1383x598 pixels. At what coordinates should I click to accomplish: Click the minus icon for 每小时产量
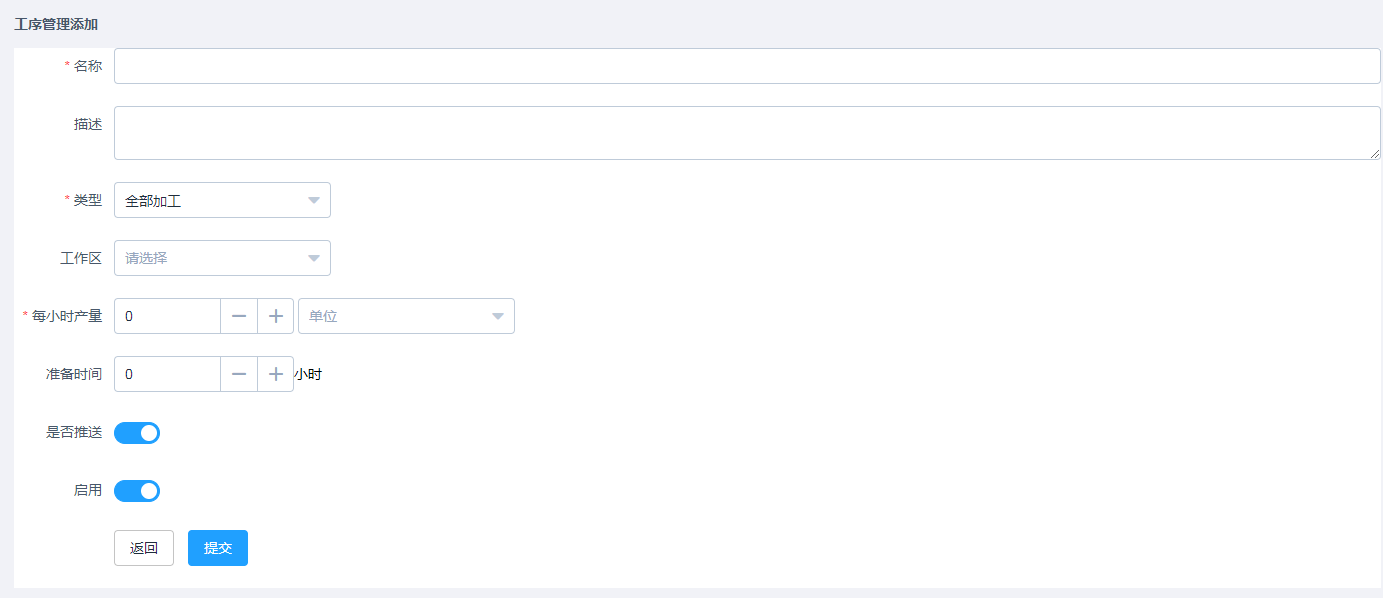[x=239, y=316]
